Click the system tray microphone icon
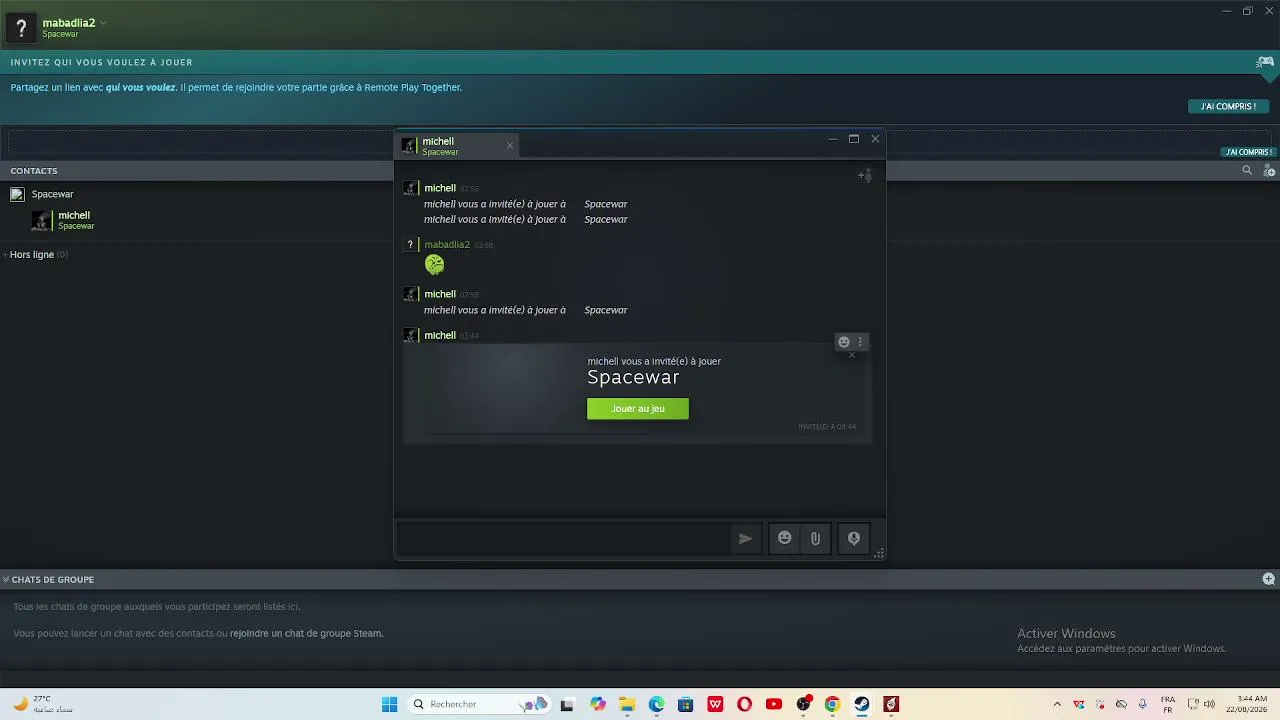Viewport: 1280px width, 720px height. click(1142, 704)
